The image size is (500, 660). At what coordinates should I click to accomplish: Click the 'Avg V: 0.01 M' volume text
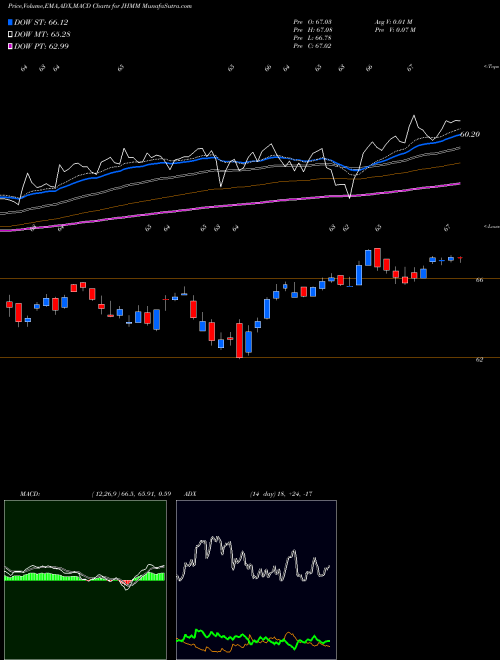pyautogui.click(x=395, y=22)
